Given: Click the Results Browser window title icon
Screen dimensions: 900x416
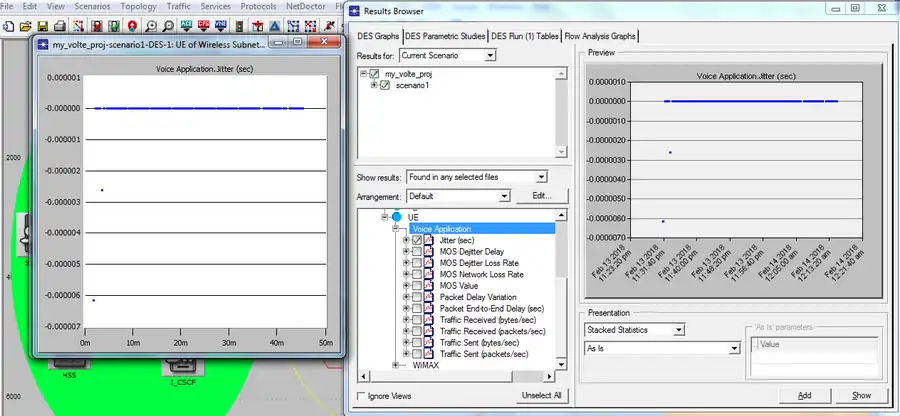Looking at the screenshot, I should pyautogui.click(x=355, y=11).
